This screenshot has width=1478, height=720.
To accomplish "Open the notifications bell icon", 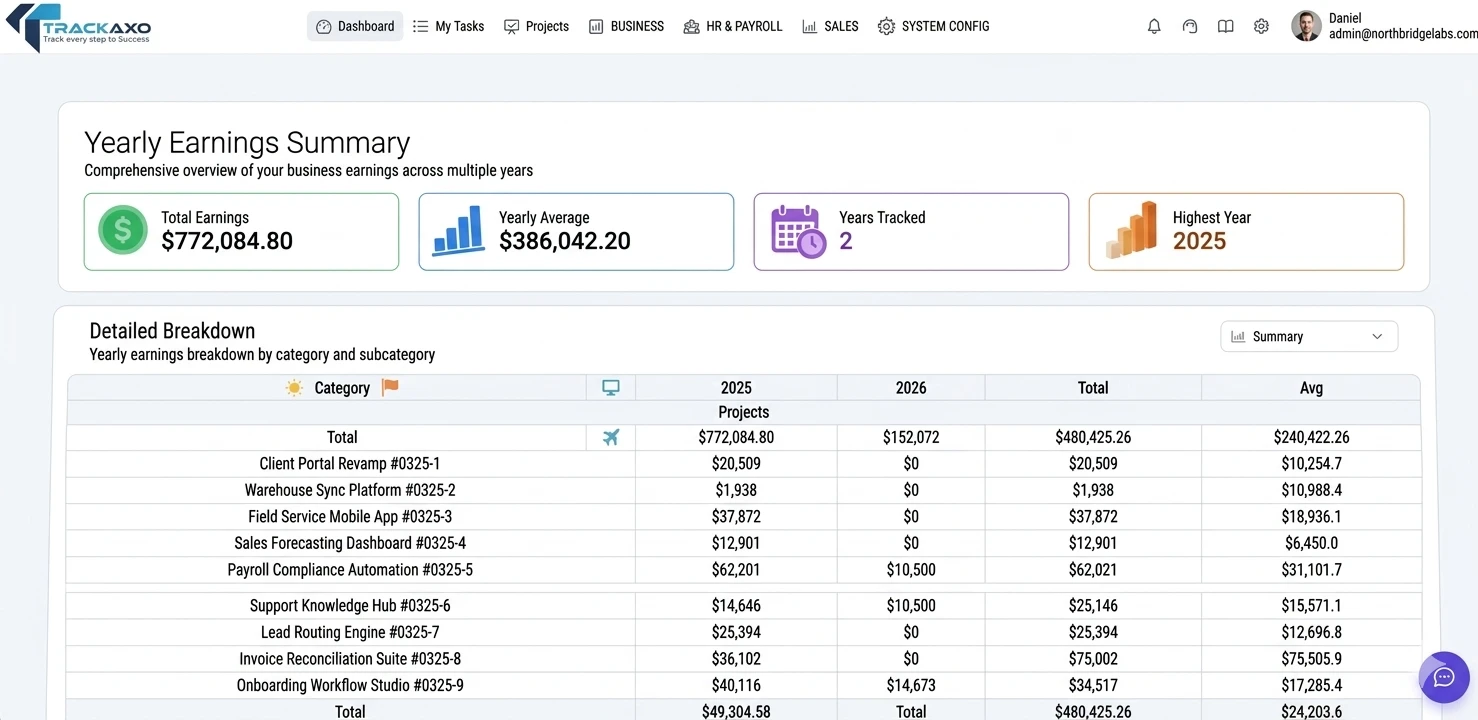I will coord(1153,26).
